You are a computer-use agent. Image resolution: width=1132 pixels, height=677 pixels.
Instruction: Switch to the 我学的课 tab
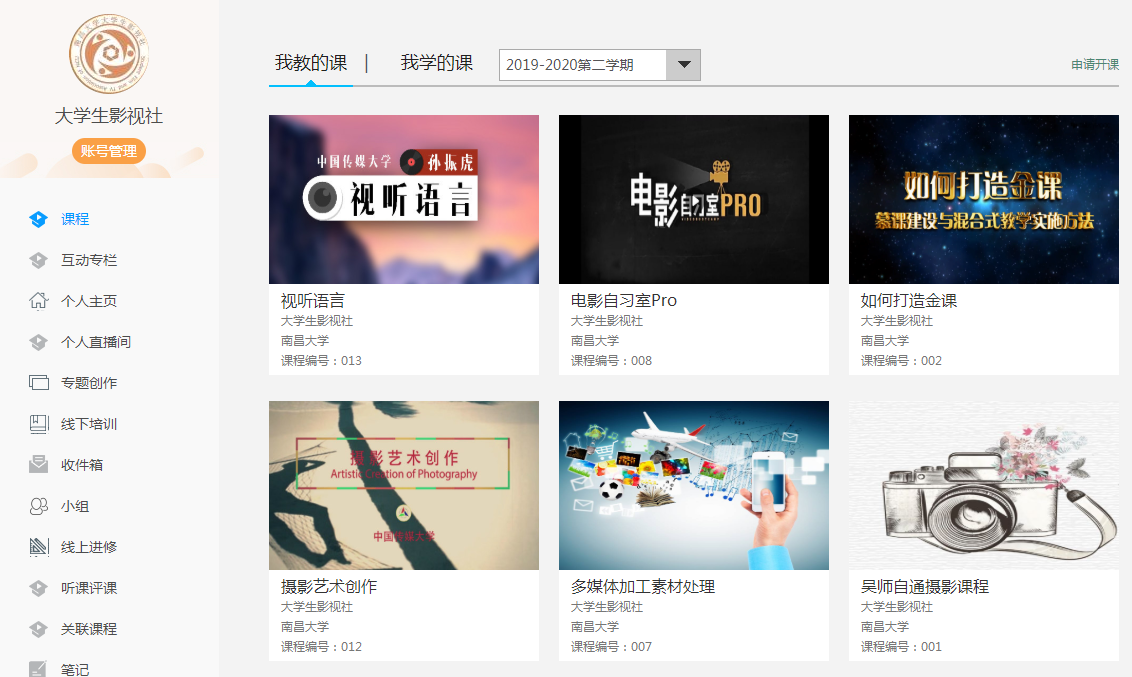coord(437,63)
